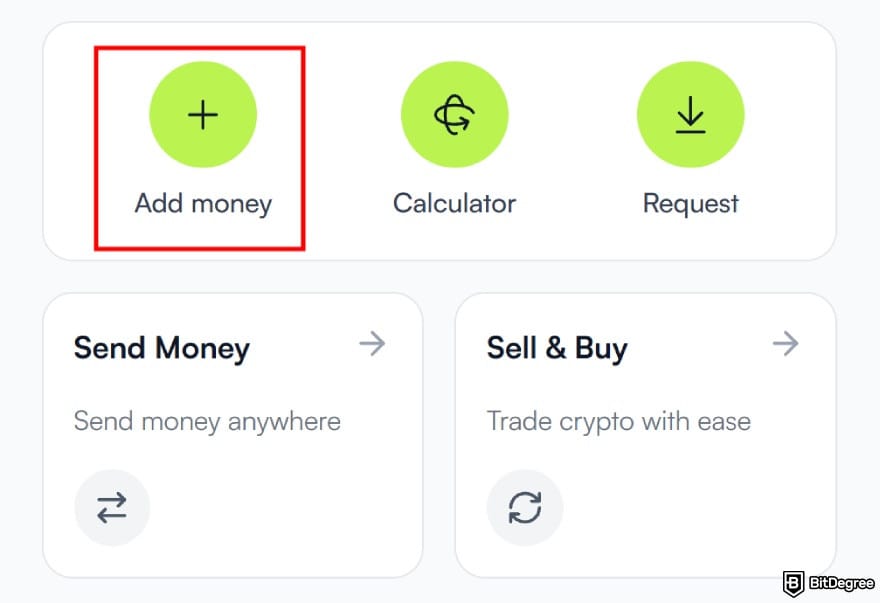
Task: Click the Send money anywhere description
Action: coord(207,421)
